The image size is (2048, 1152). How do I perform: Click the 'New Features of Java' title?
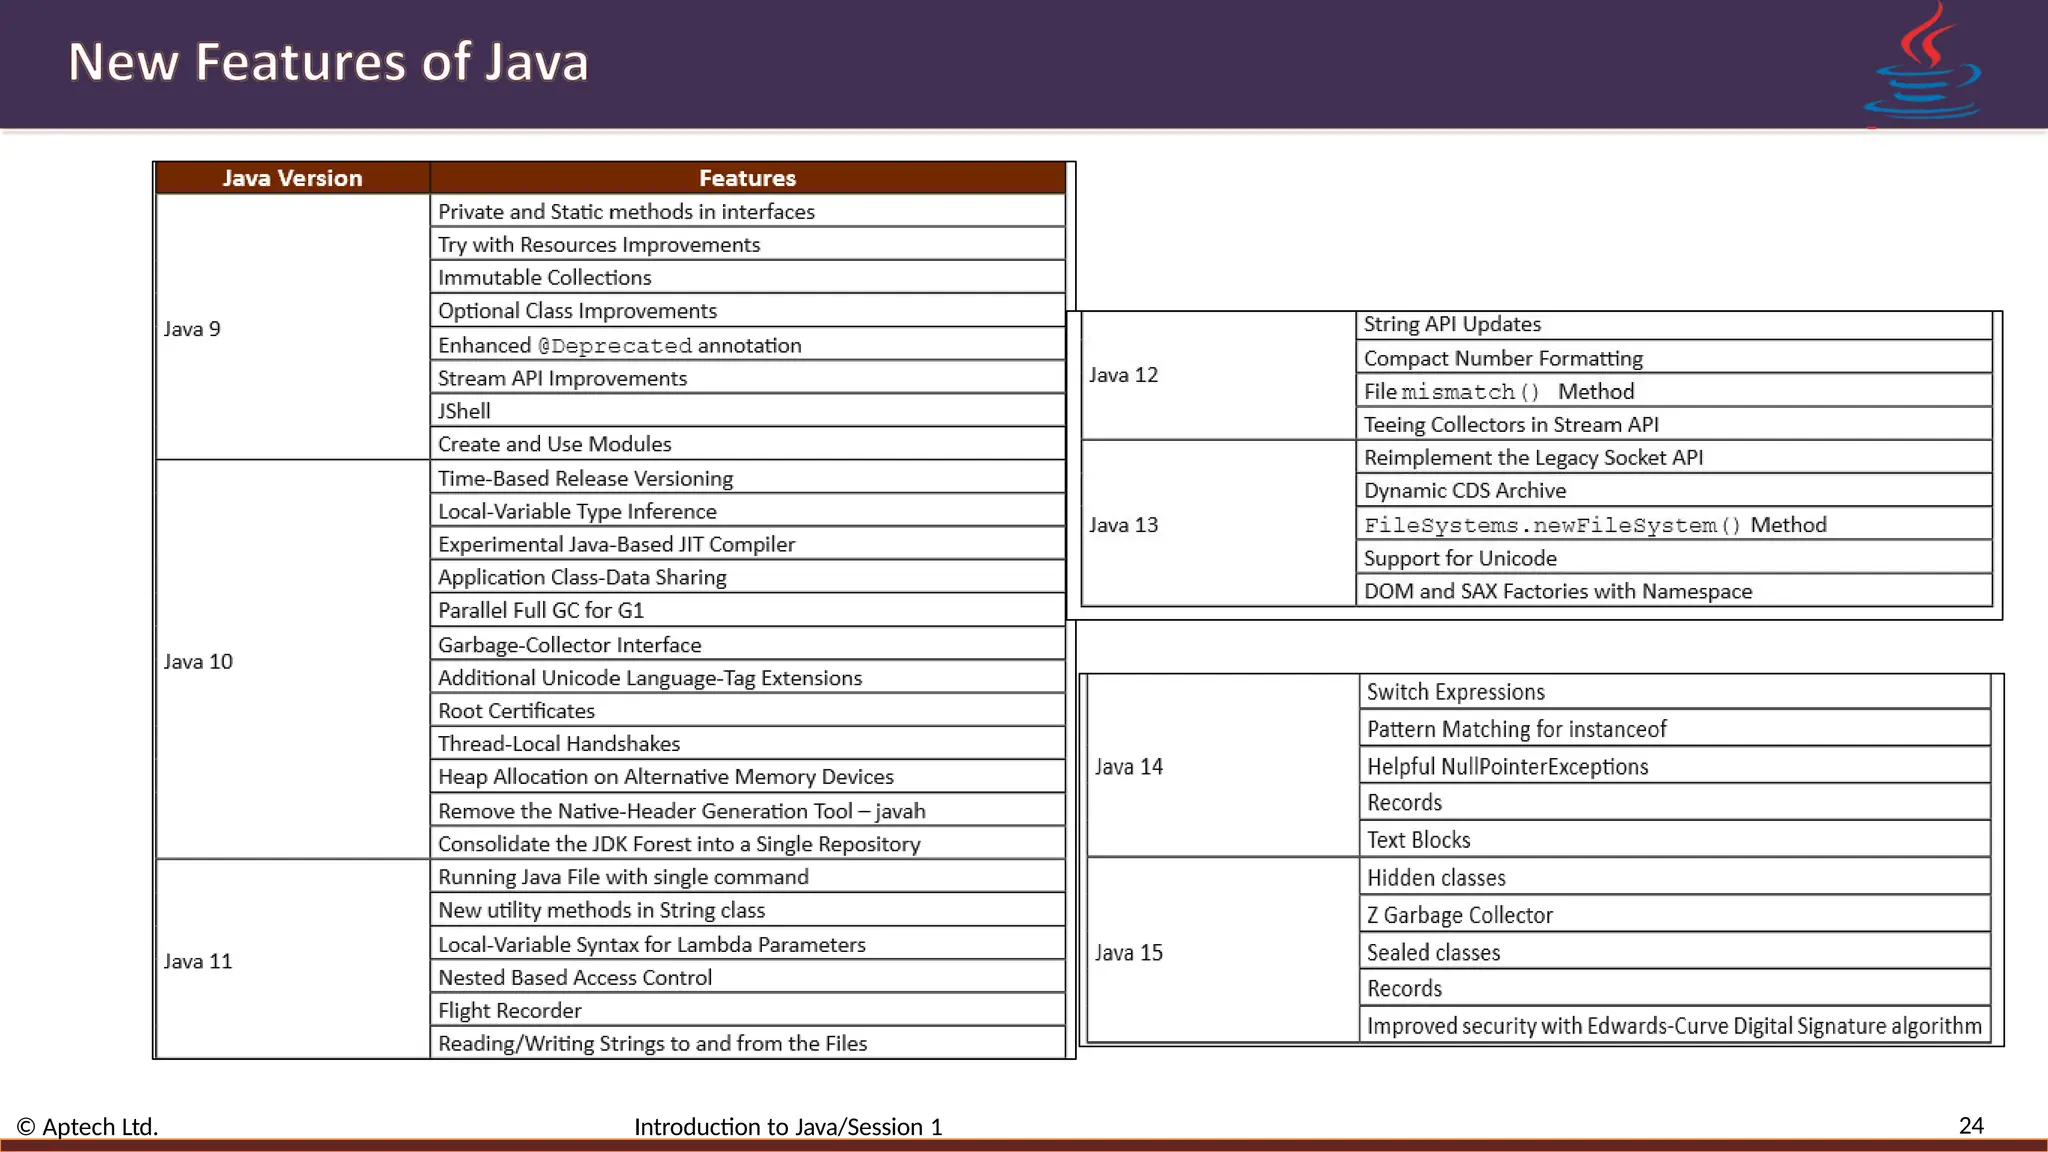[x=328, y=62]
